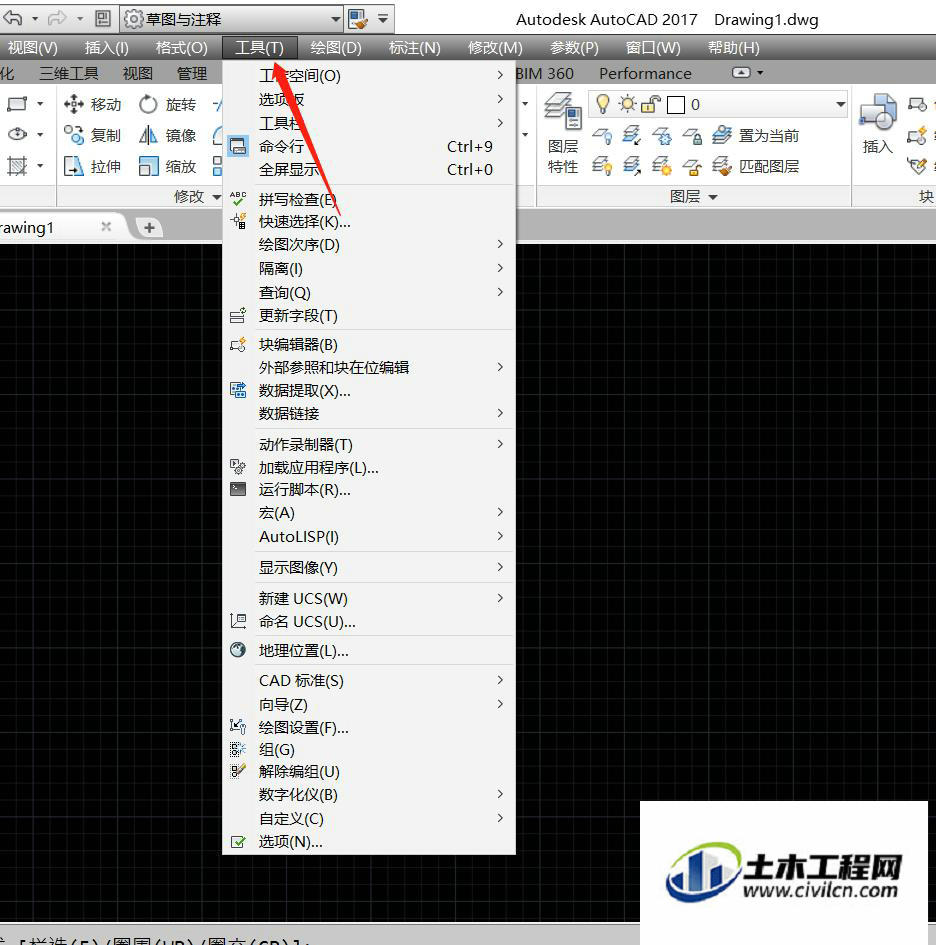
Task: Switch to the Performance ribbon tab
Action: point(645,74)
